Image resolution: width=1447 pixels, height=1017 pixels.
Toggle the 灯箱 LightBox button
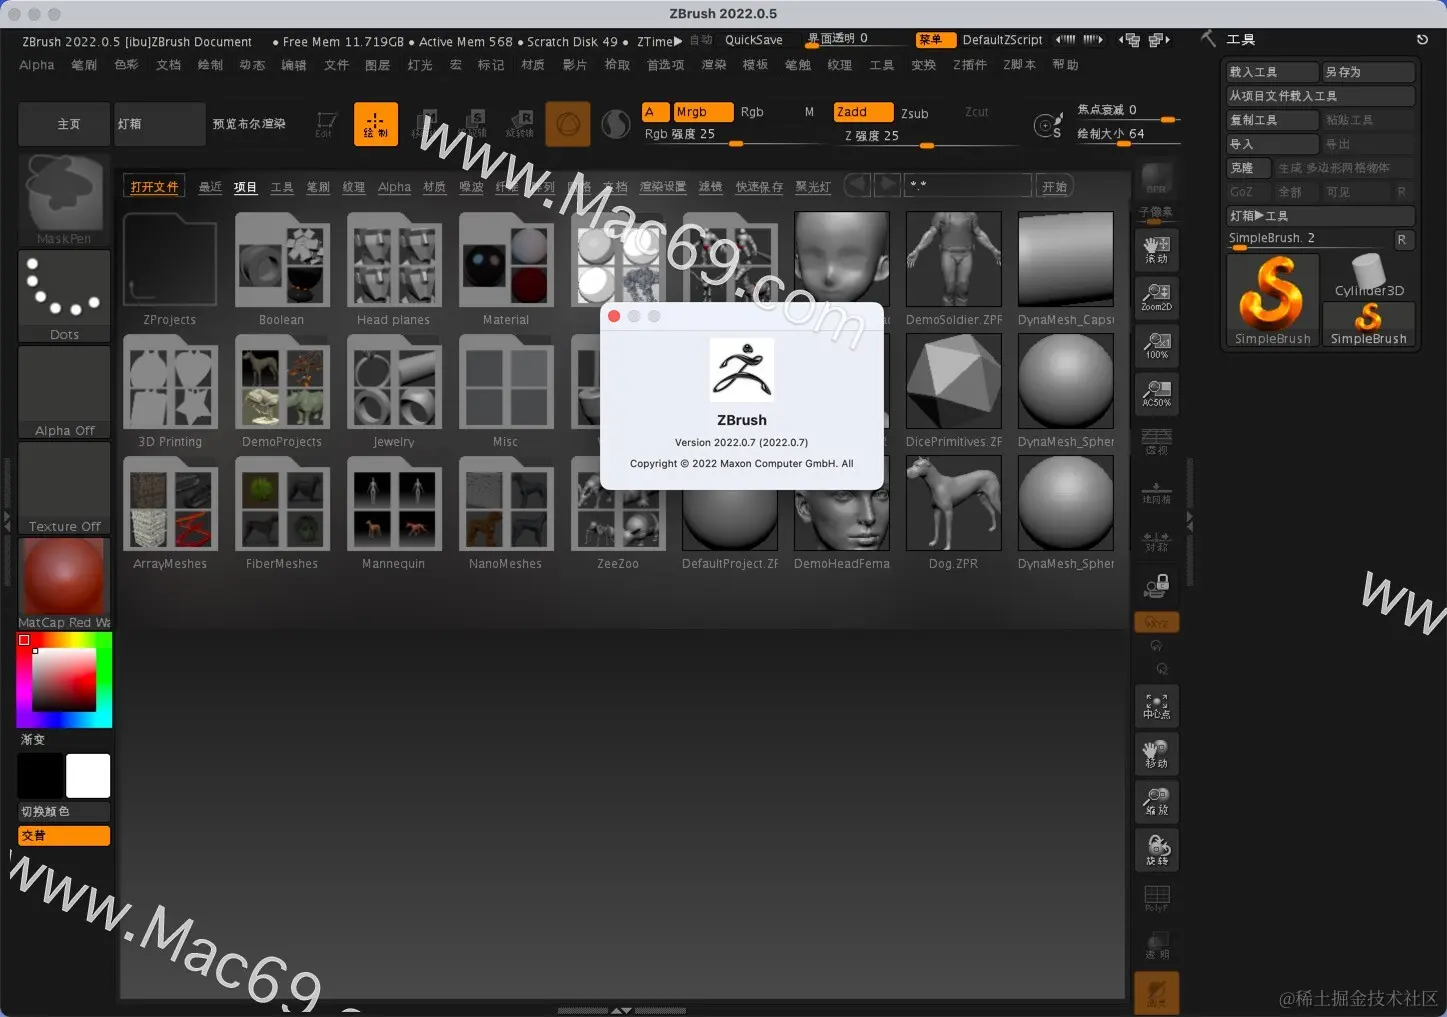tap(160, 124)
